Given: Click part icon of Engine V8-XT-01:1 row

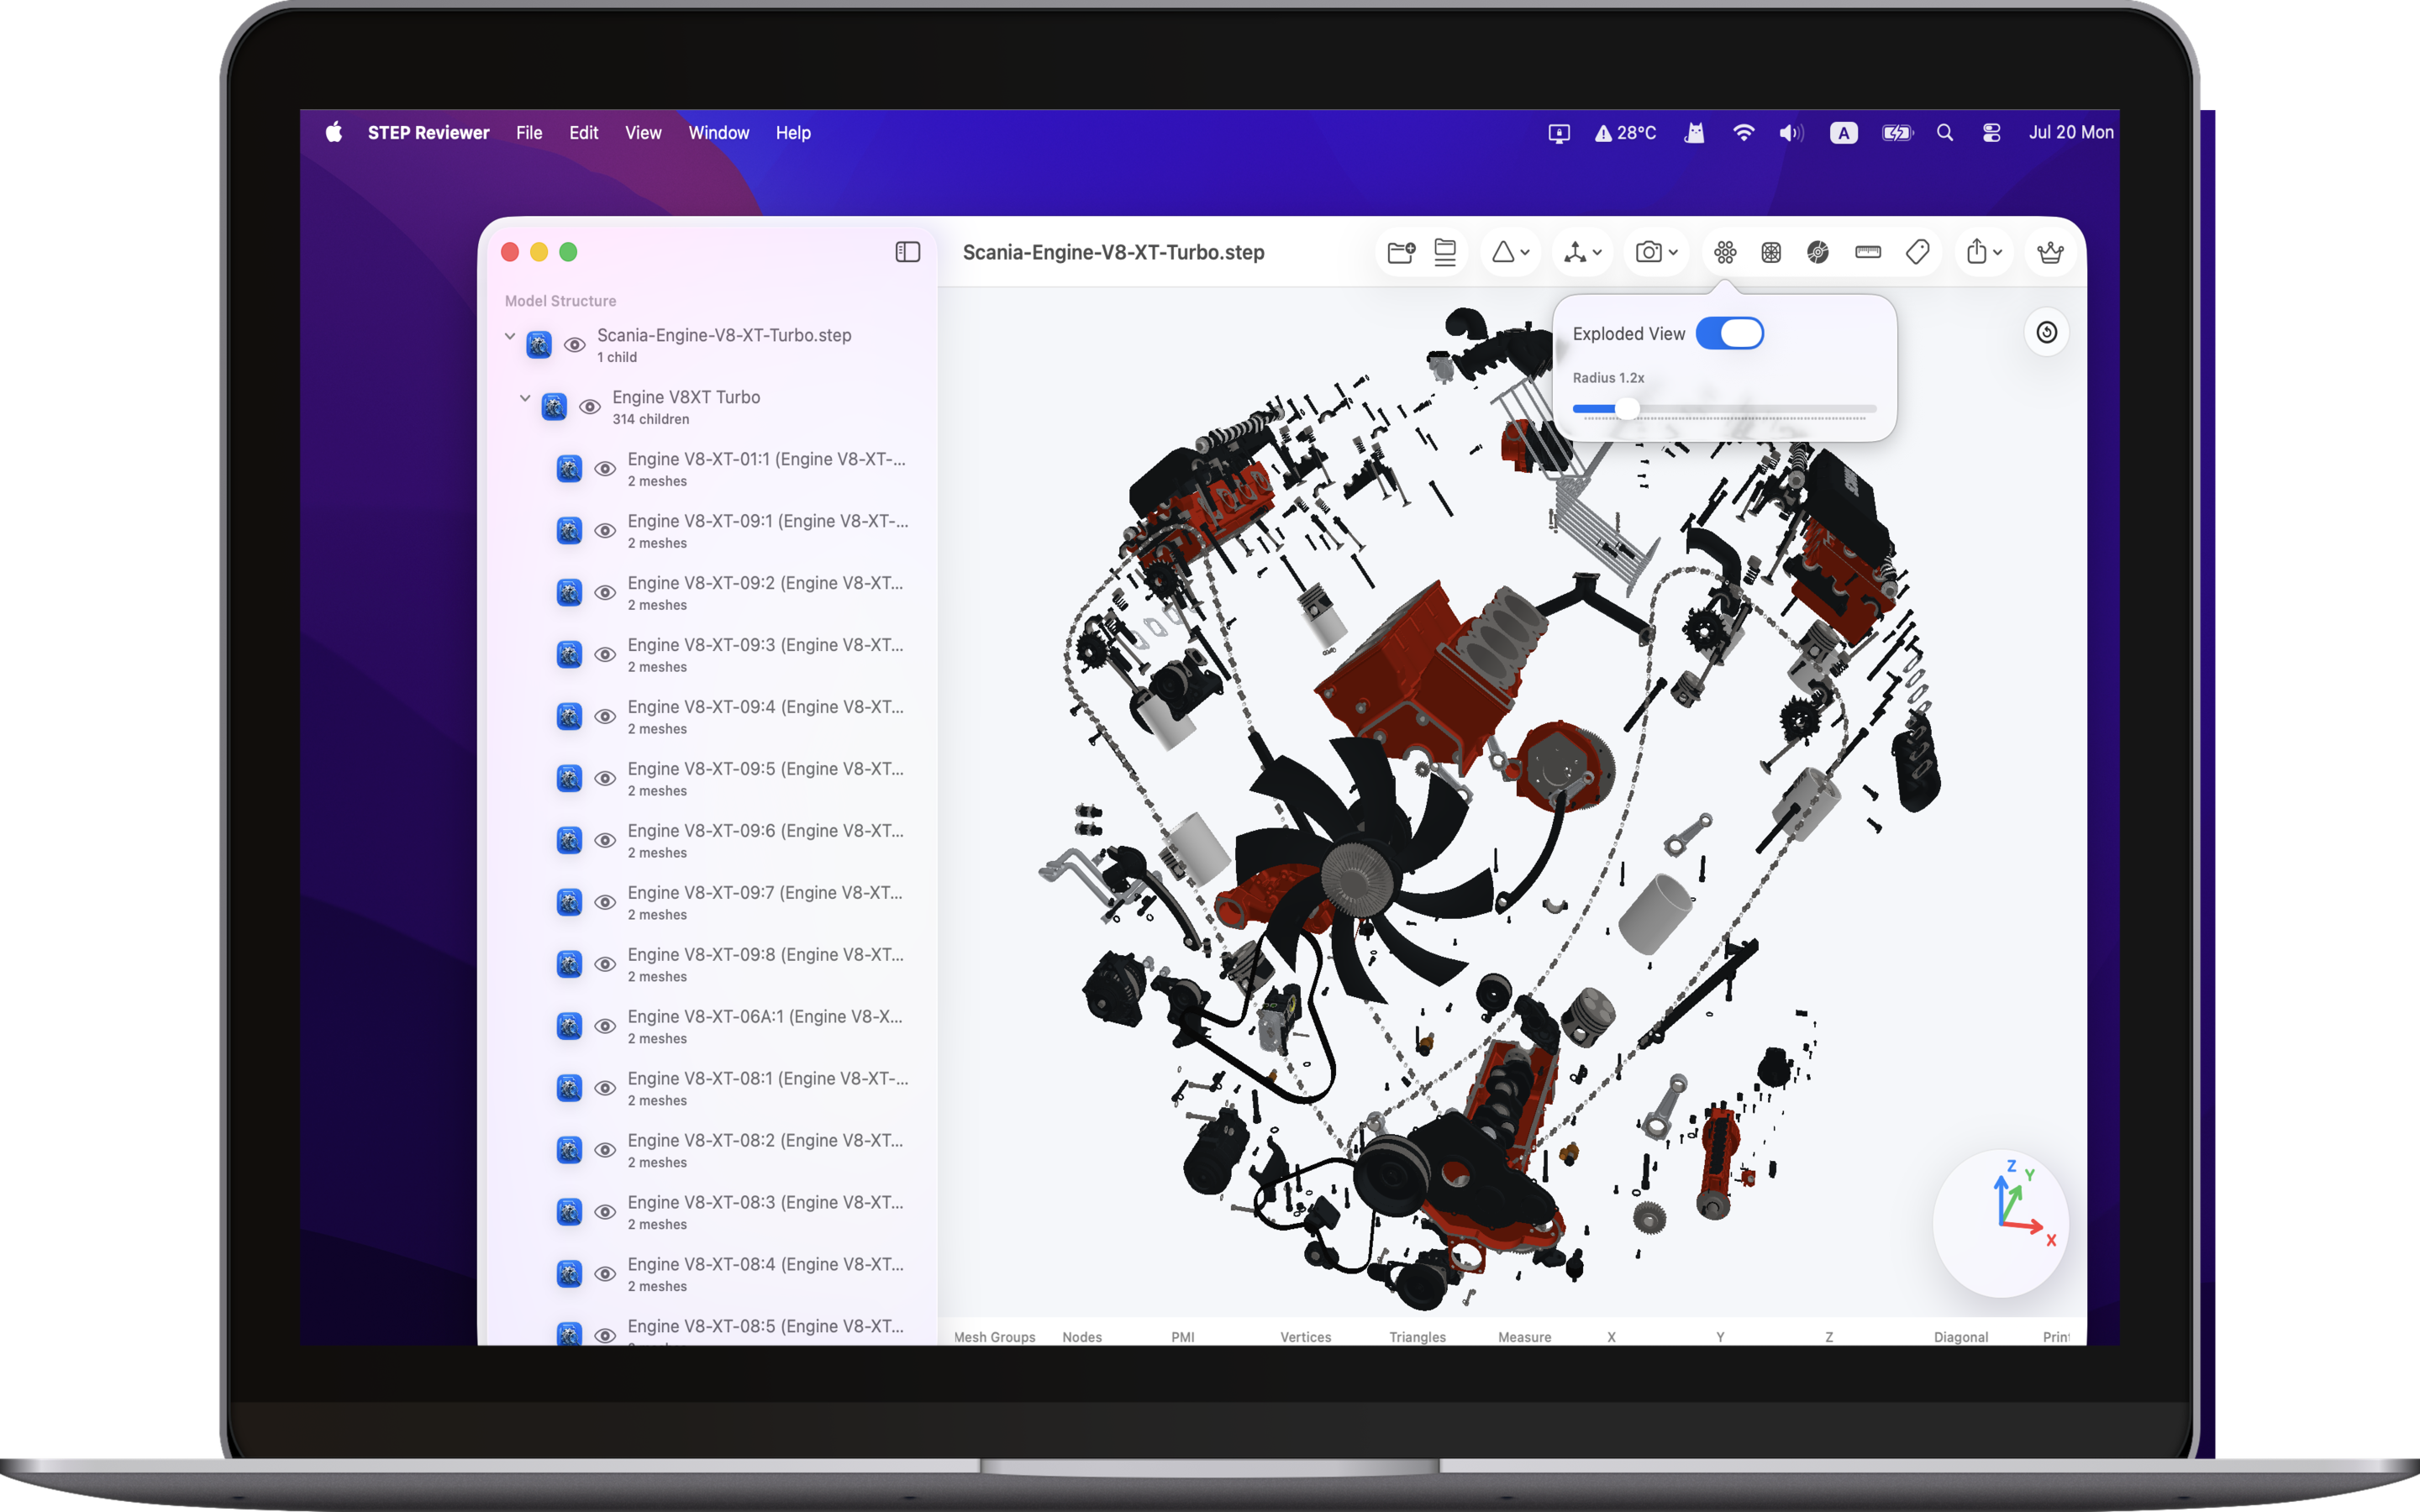Looking at the screenshot, I should click(x=569, y=469).
